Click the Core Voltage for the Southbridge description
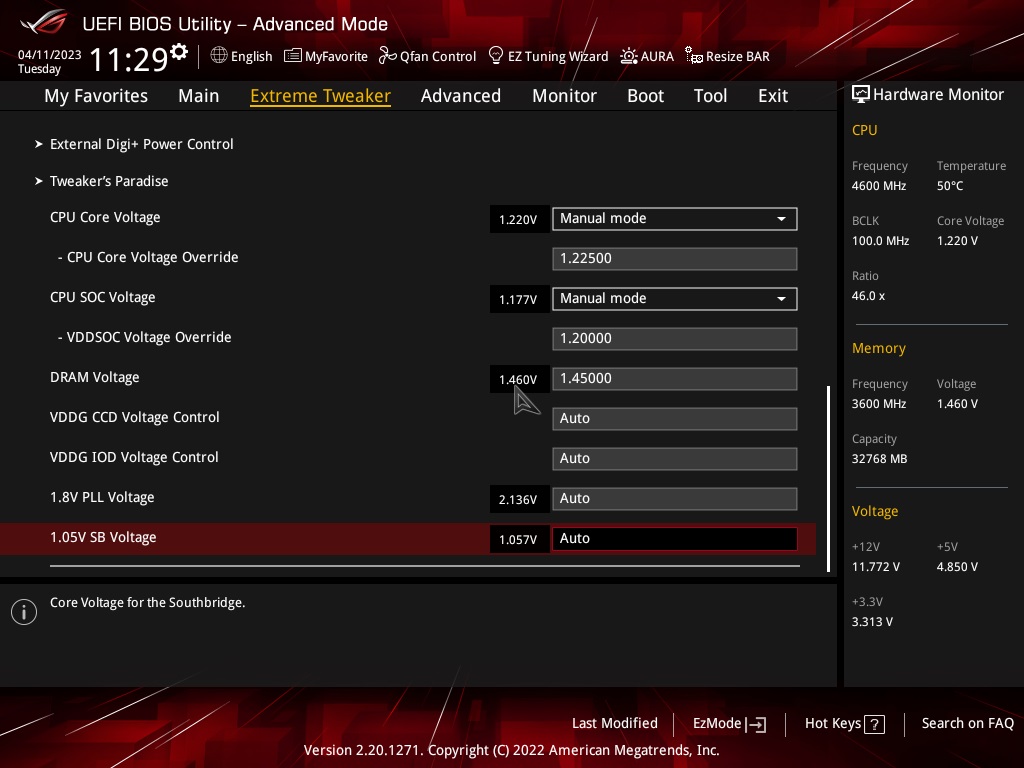This screenshot has width=1024, height=768. pyautogui.click(x=148, y=603)
